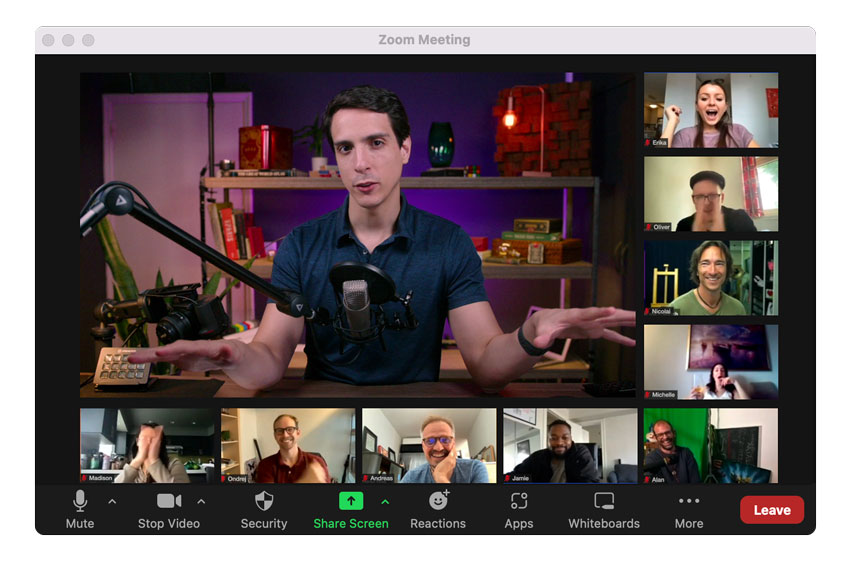Expand the audio options caret beside Mute
Image resolution: width=850 pixels, height=578 pixels.
[x=112, y=501]
